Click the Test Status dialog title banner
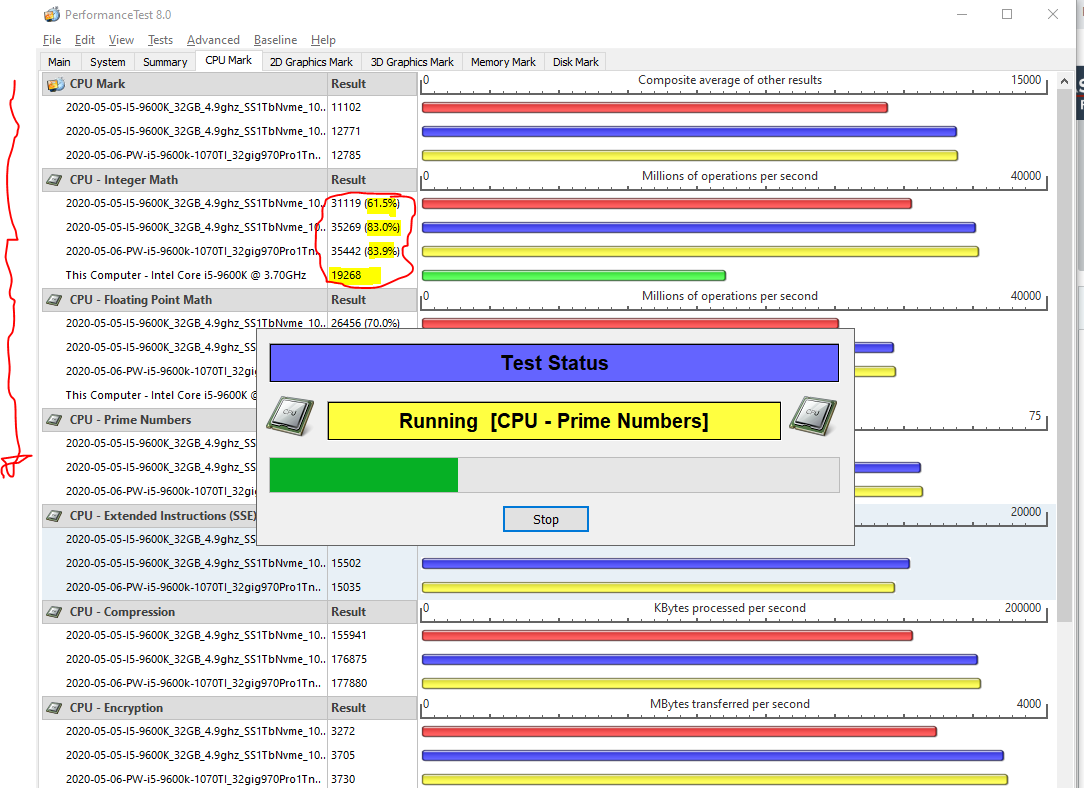The width and height of the screenshot is (1084, 788). 554,363
